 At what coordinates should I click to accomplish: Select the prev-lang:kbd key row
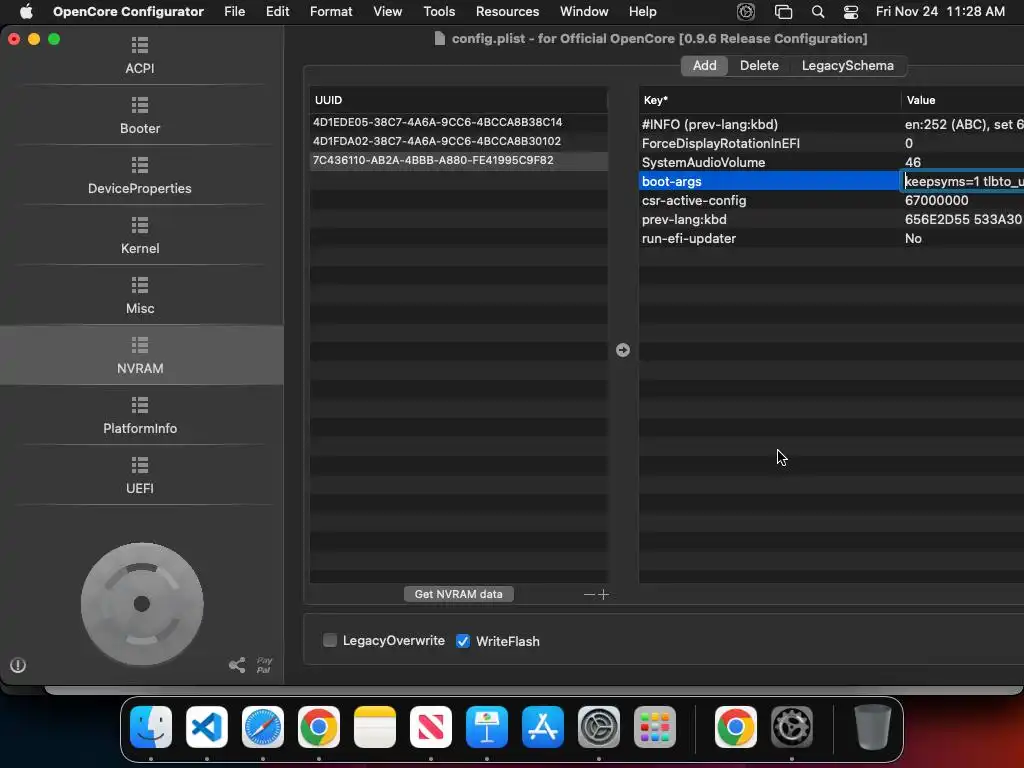click(769, 219)
